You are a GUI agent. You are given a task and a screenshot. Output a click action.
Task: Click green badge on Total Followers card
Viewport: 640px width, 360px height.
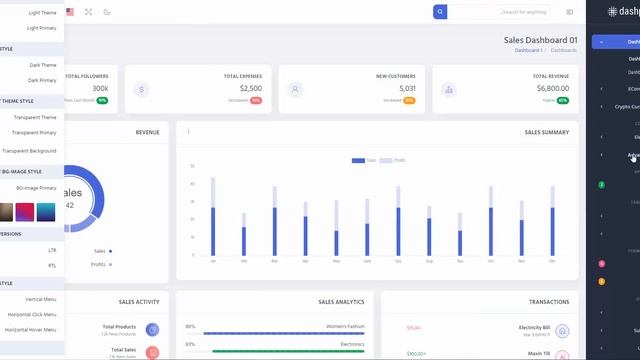(x=102, y=100)
